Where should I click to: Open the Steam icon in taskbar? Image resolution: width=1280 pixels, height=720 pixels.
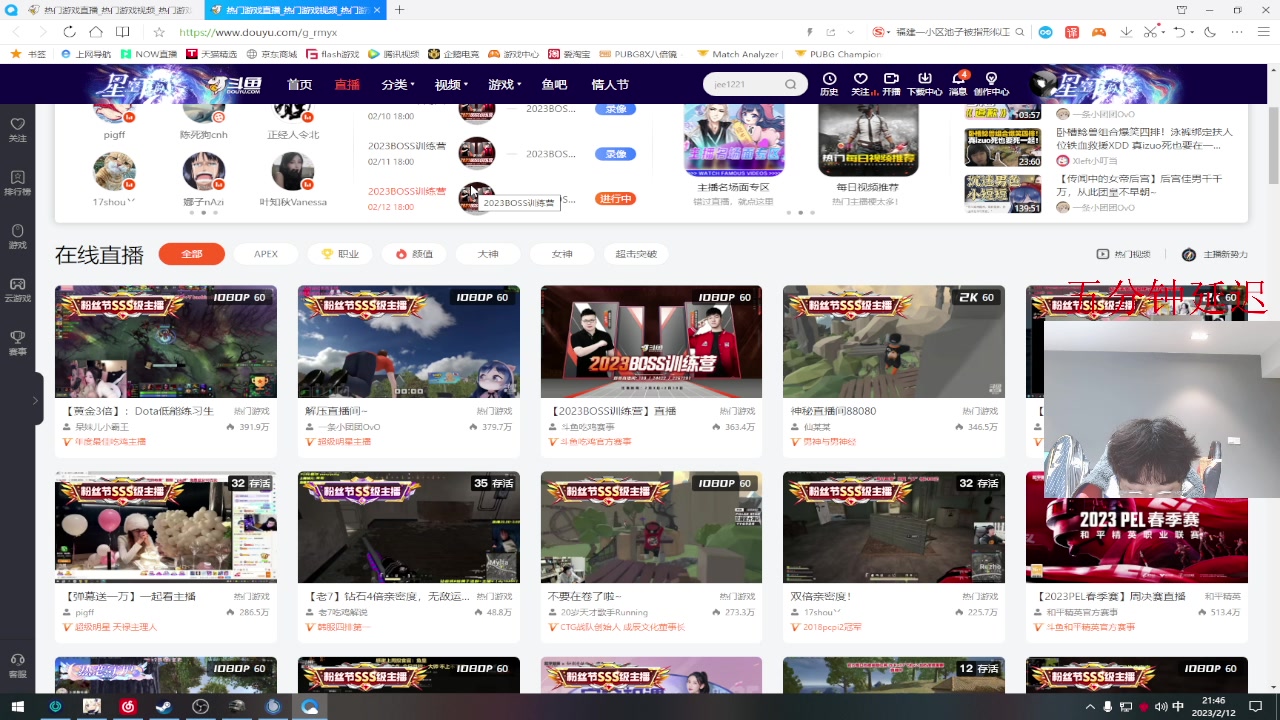(x=164, y=706)
